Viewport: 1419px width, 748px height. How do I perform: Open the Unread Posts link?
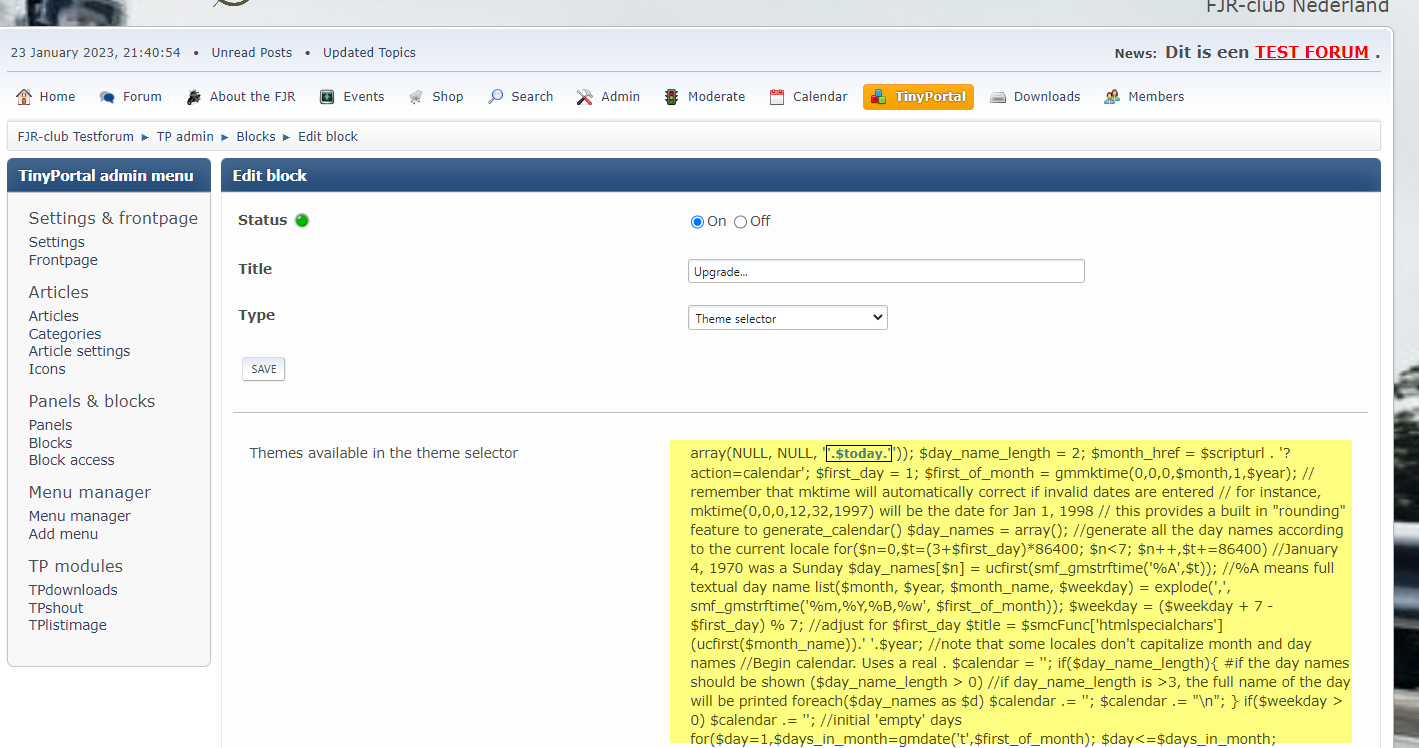(251, 52)
